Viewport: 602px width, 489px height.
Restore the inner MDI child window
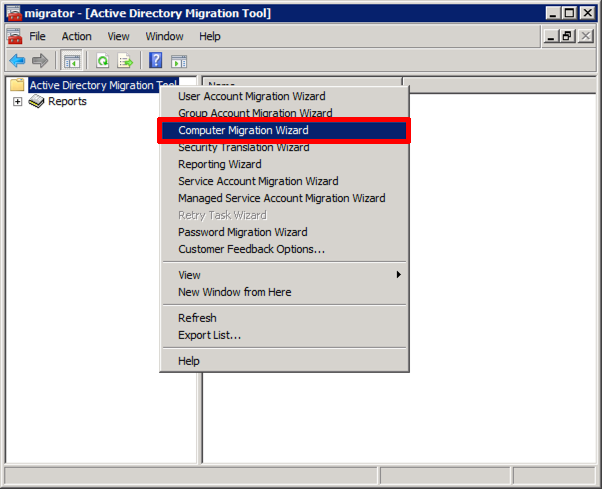coord(567,36)
